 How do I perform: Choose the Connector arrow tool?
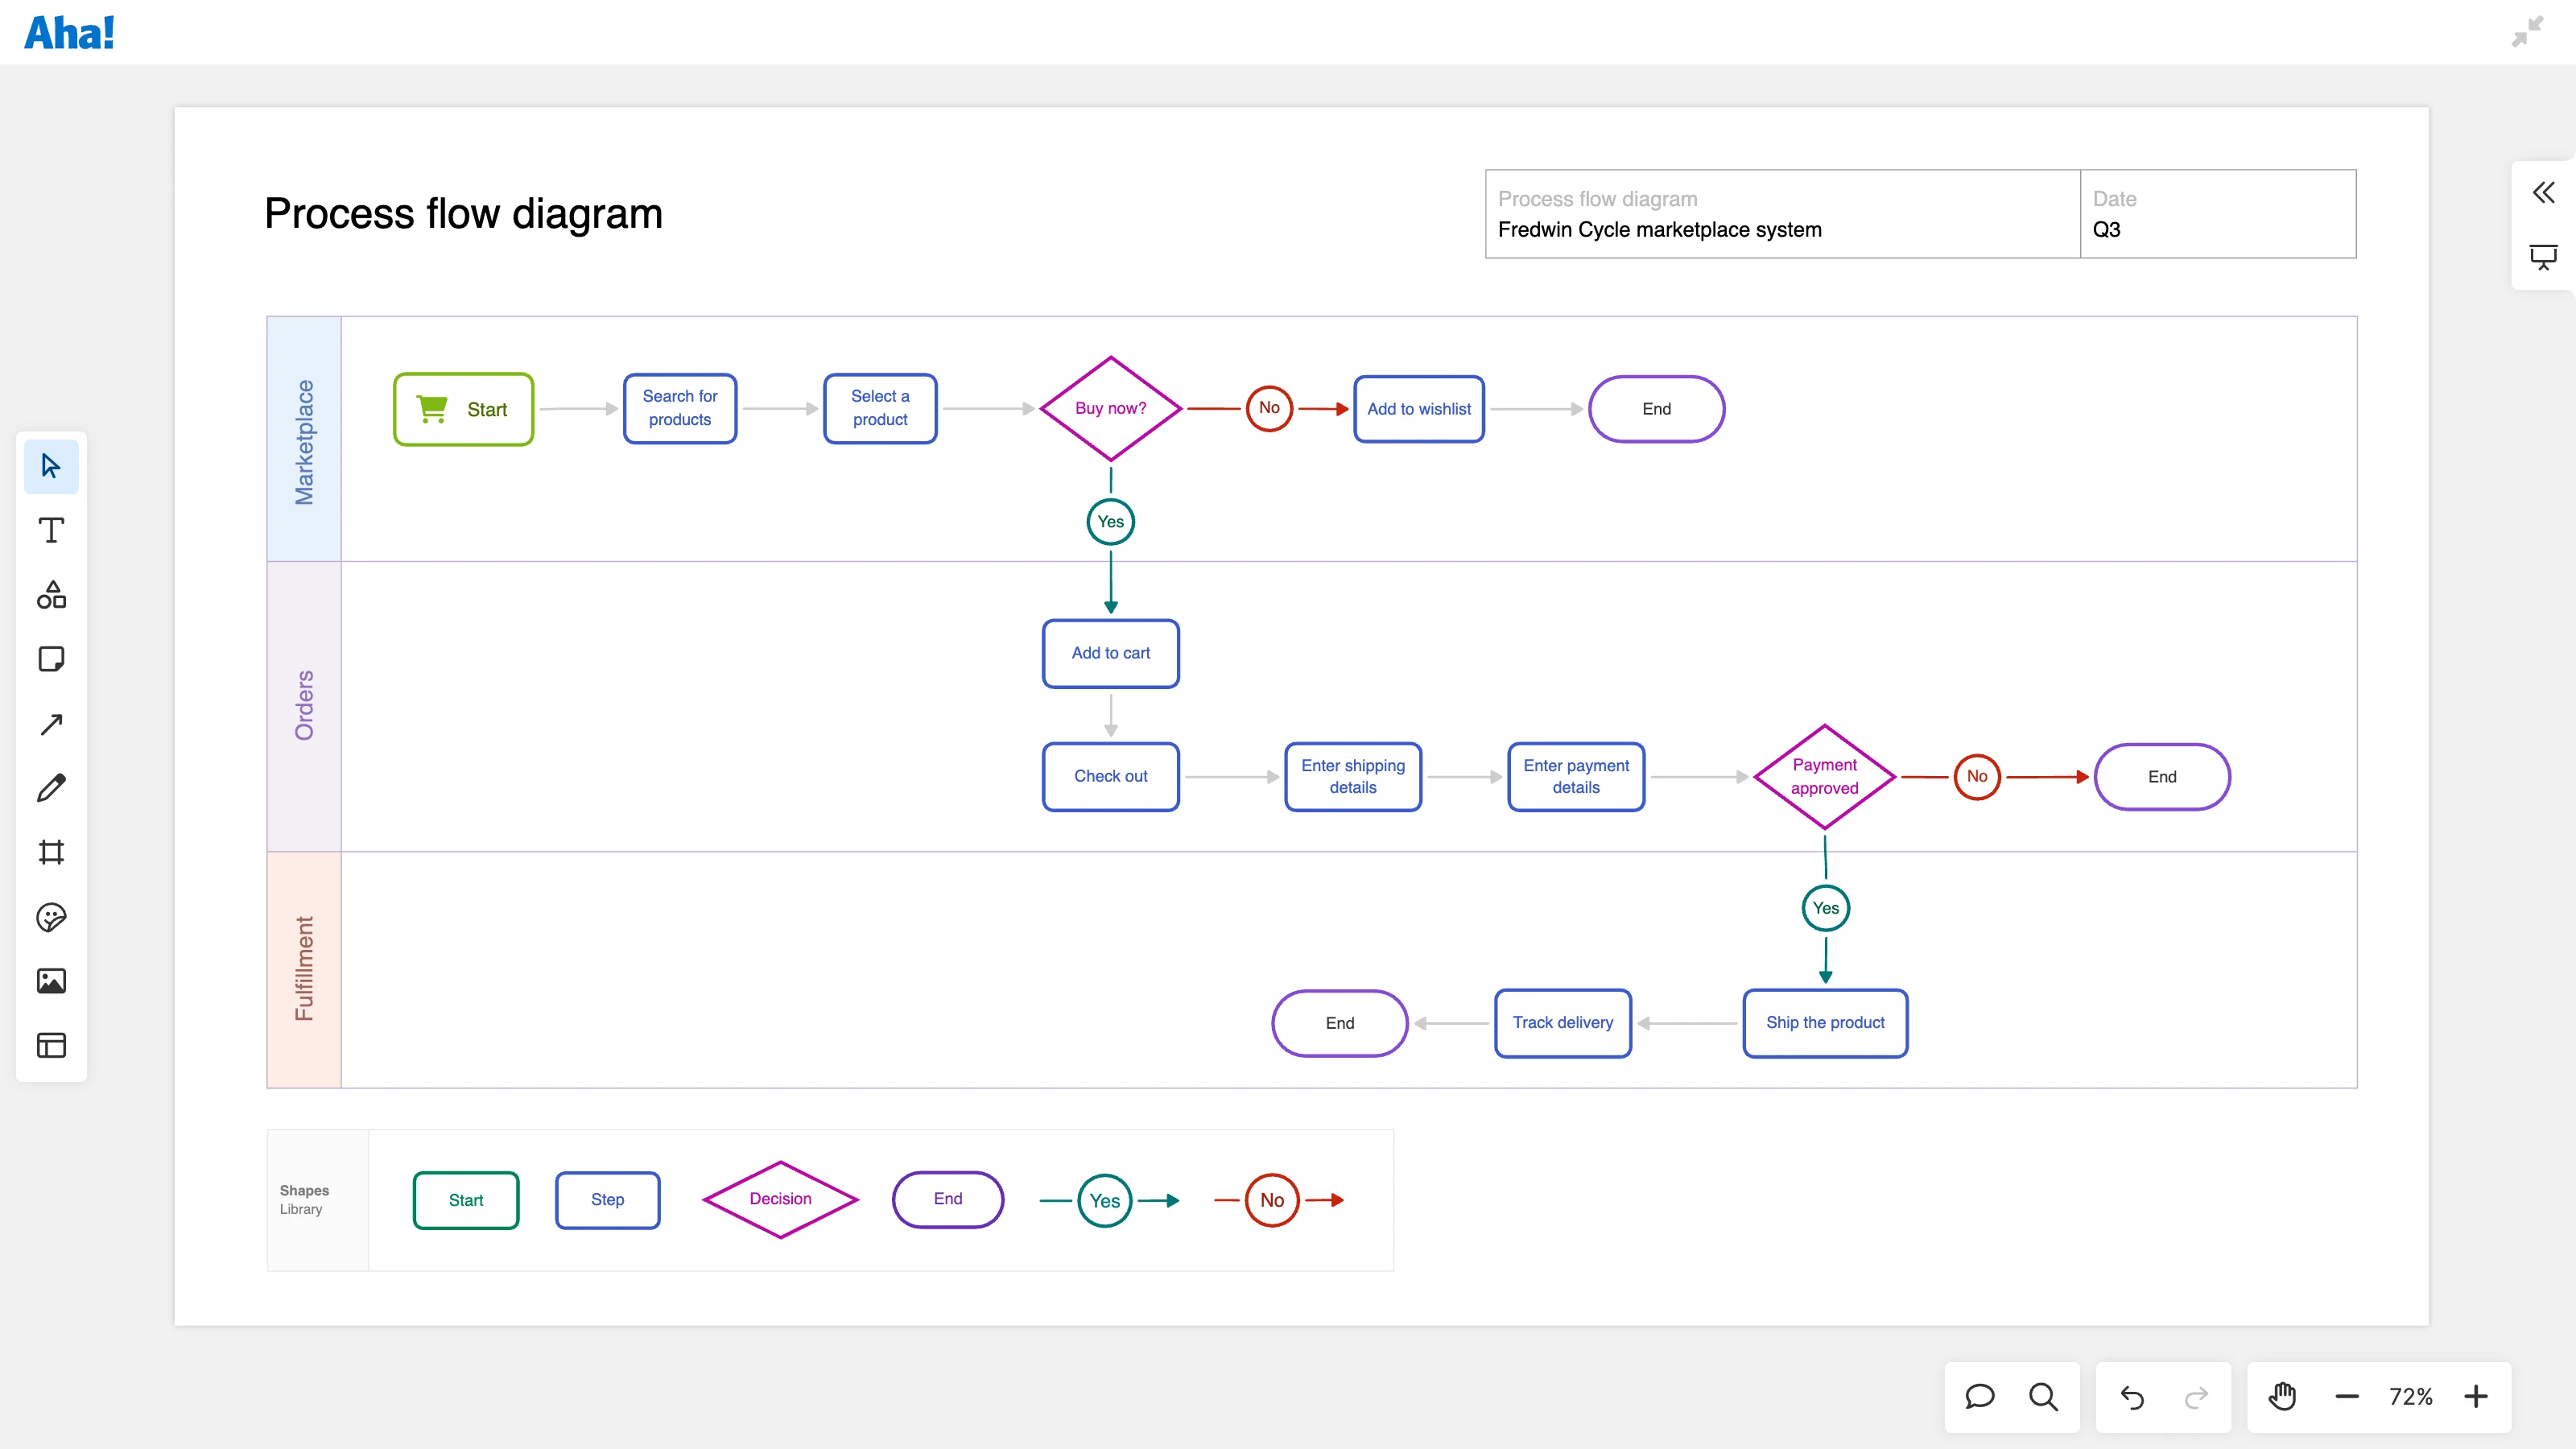(x=51, y=723)
